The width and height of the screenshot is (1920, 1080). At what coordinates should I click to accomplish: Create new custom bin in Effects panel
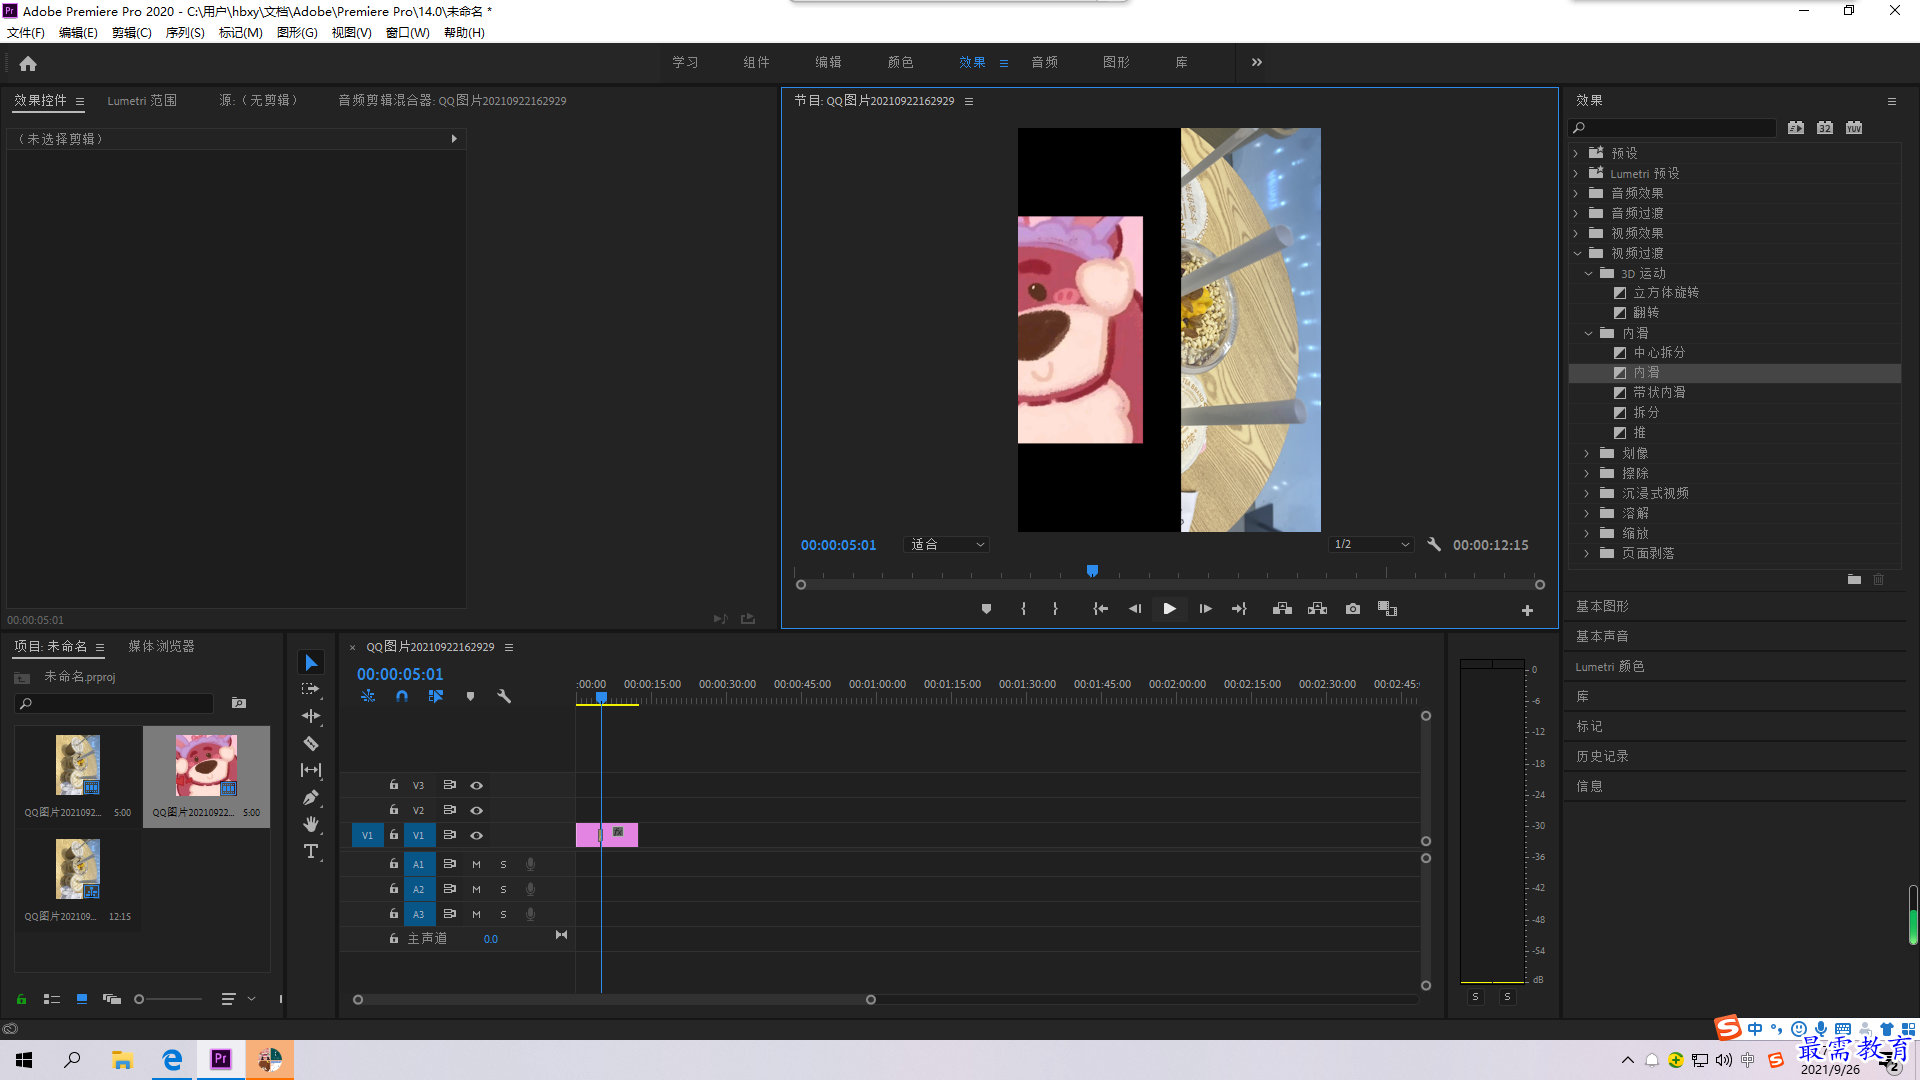coord(1854,580)
